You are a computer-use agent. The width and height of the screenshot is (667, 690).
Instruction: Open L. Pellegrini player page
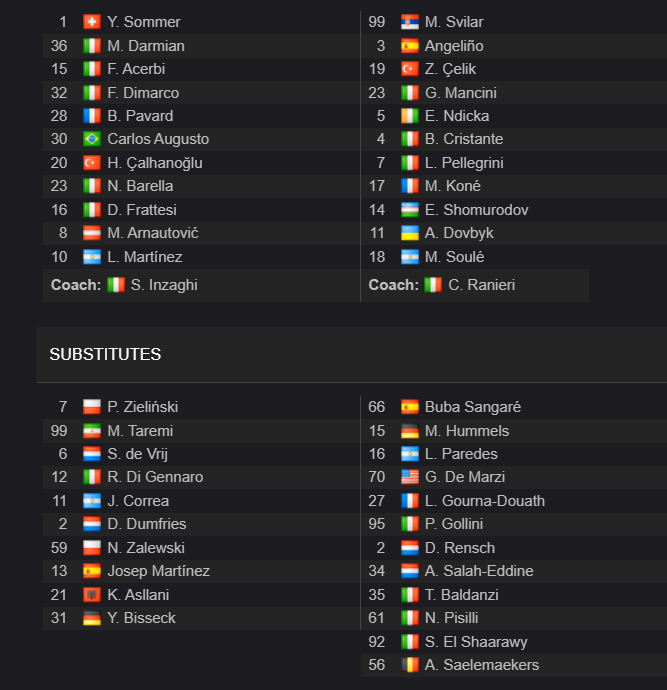464,163
